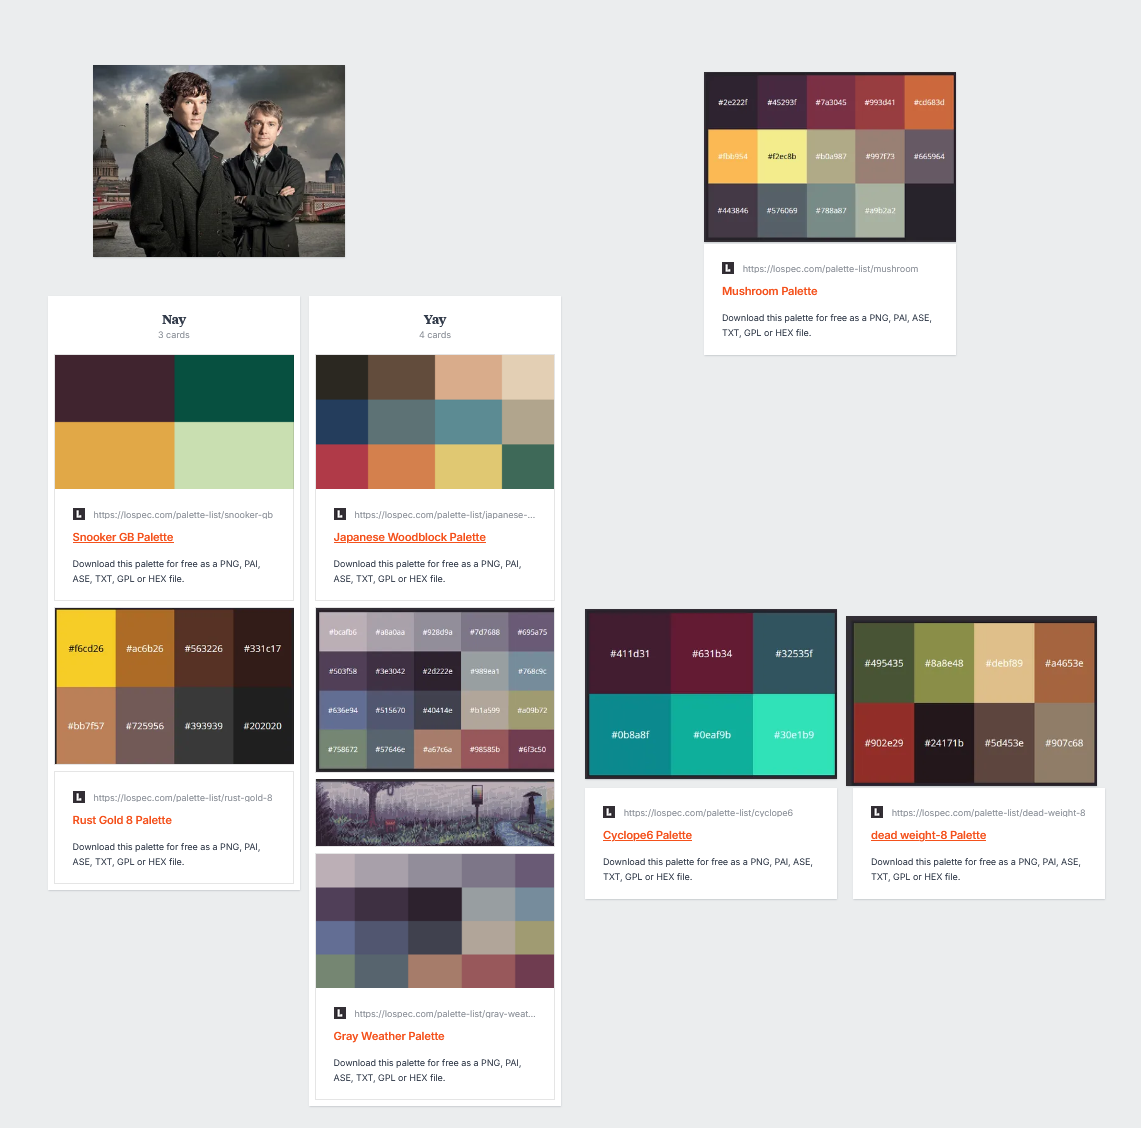The height and width of the screenshot is (1128, 1141).
Task: Open the Snooker GB Palette link
Action: coord(123,537)
